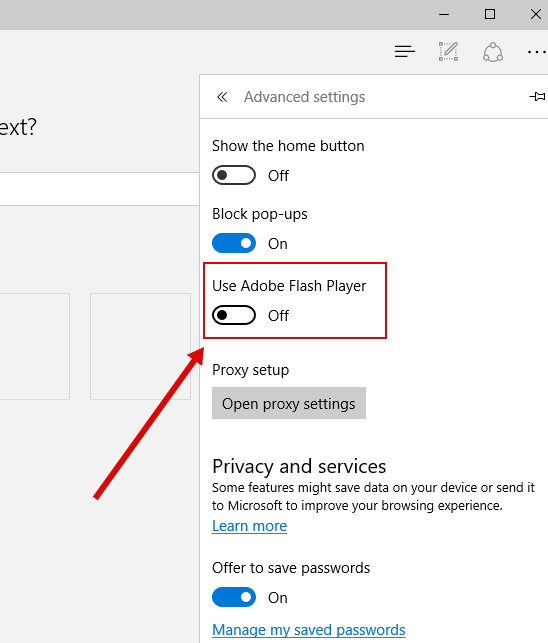Click the Privacy and services heading
Viewport: 548px width, 643px height.
pos(299,467)
